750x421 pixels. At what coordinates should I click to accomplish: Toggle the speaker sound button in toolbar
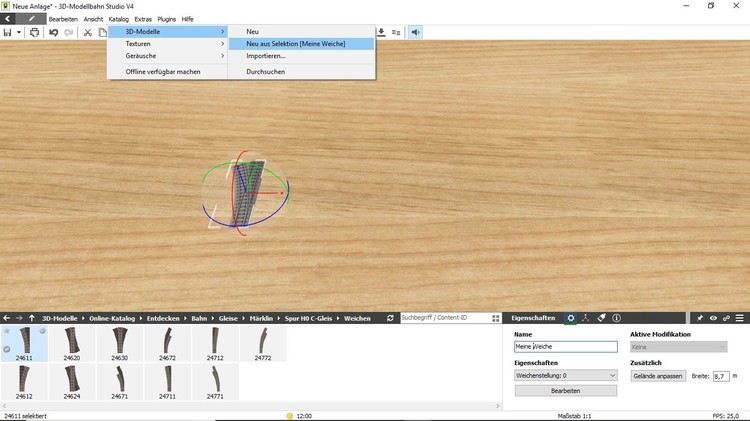pyautogui.click(x=415, y=32)
